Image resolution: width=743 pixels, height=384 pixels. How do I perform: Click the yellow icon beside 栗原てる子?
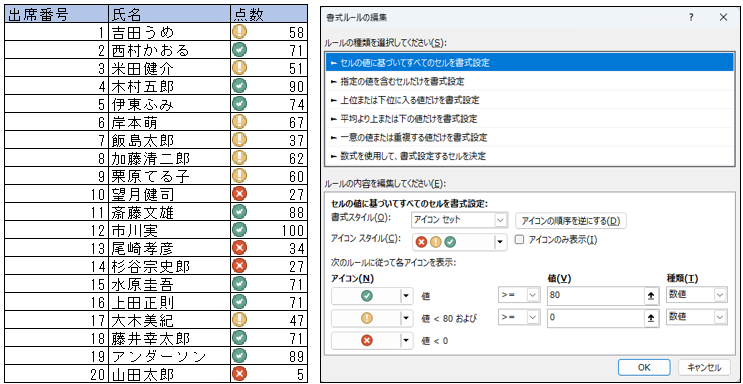(x=240, y=176)
